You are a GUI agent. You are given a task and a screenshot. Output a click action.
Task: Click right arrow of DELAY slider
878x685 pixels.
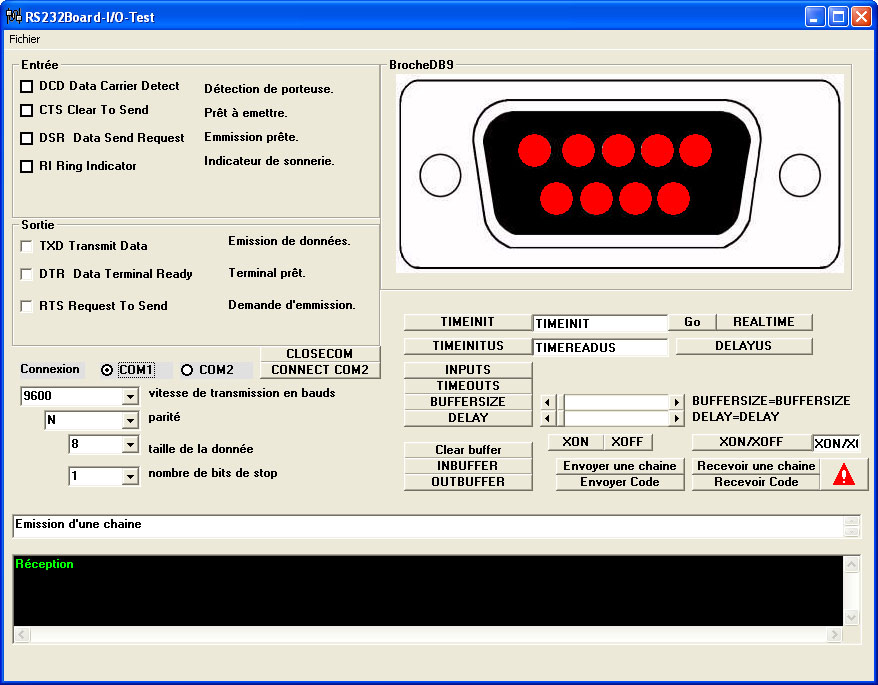676,418
